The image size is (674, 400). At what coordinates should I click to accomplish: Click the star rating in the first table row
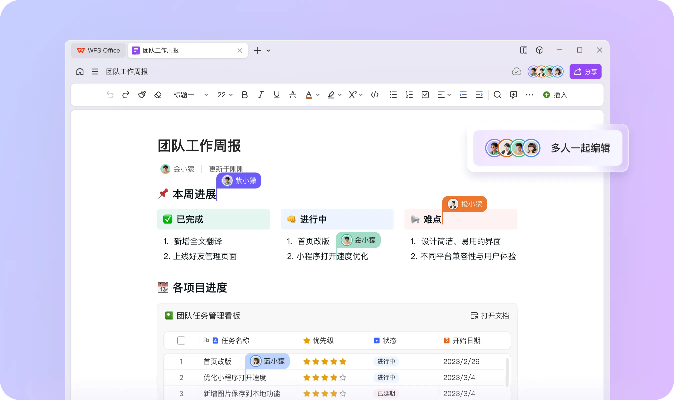[x=325, y=361]
